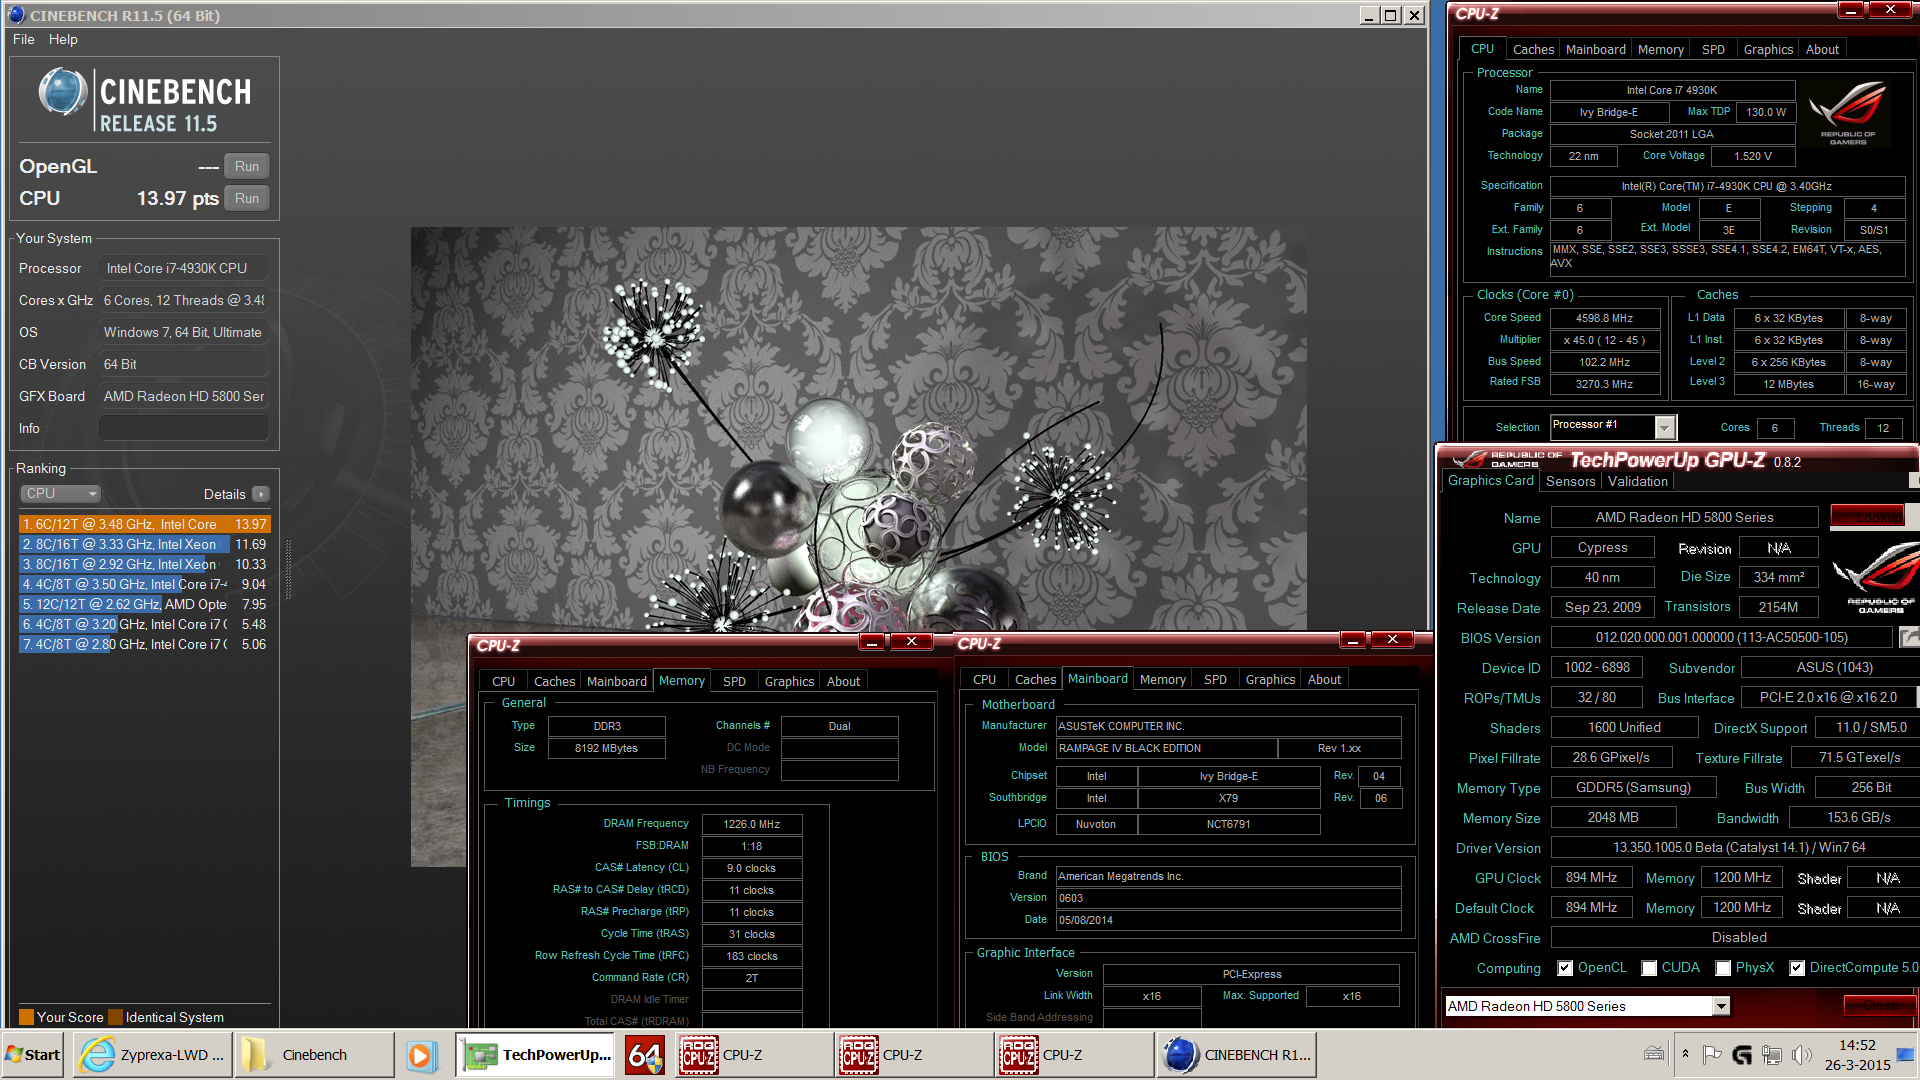Select ranking row 8C/16T @ 2.92 GHz
The height and width of the screenshot is (1080, 1920).
[x=144, y=564]
